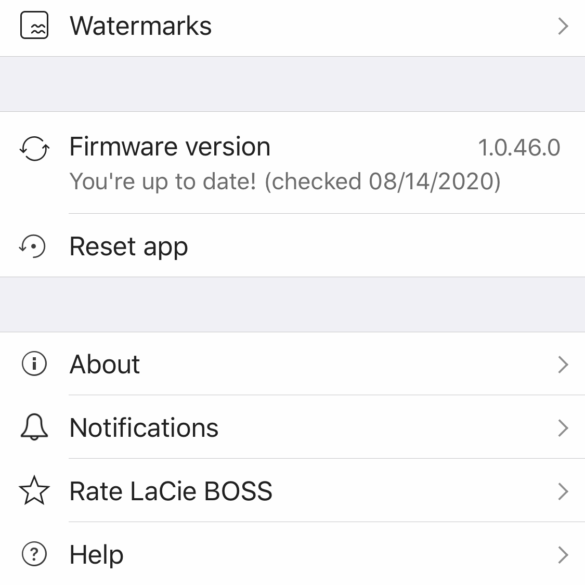
Task: Select the Help label text
Action: point(96,555)
